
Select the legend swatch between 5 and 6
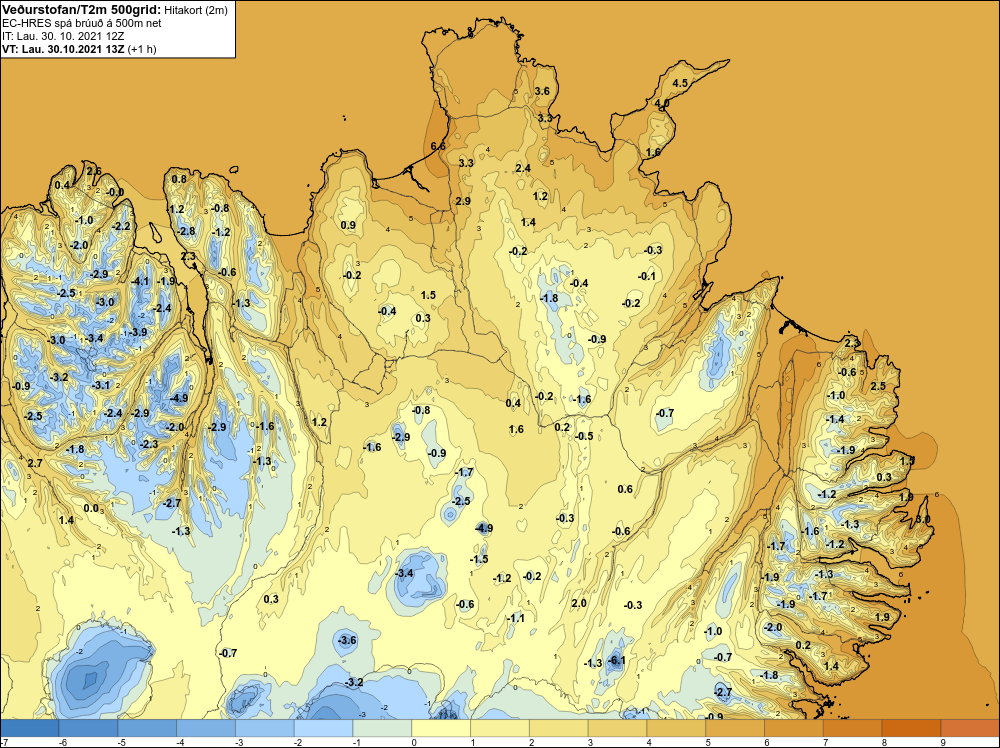point(735,728)
